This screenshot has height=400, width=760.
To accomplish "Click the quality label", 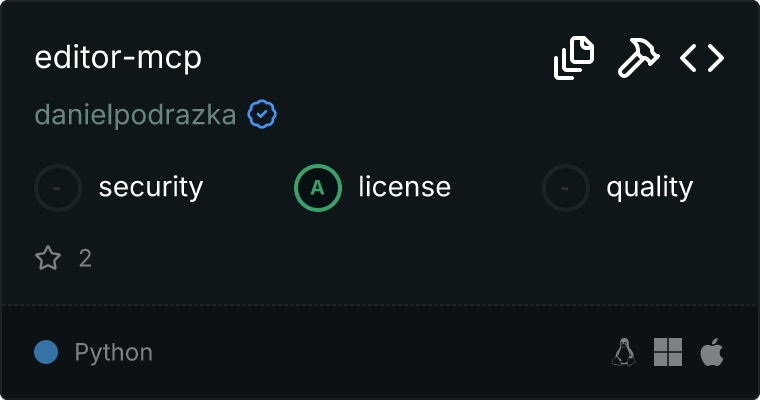I will point(650,187).
